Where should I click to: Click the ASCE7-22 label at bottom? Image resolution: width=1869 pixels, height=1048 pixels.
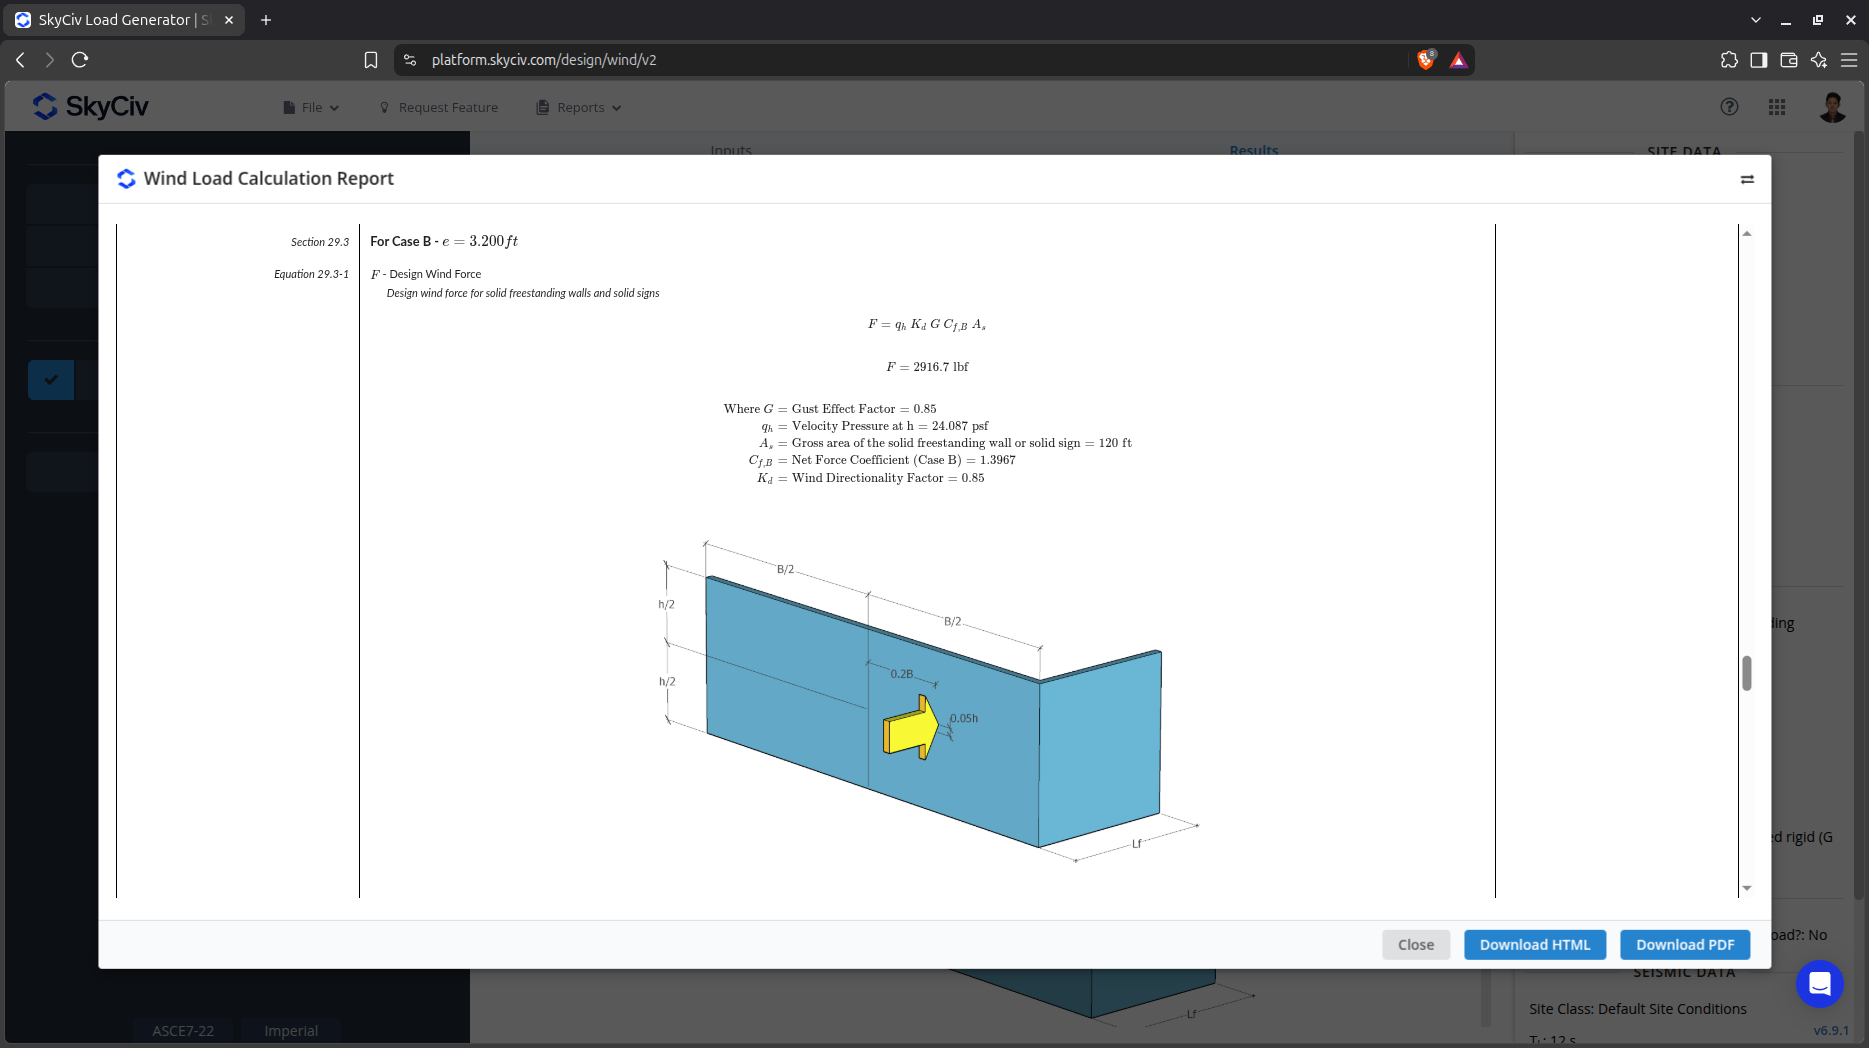(x=183, y=1031)
